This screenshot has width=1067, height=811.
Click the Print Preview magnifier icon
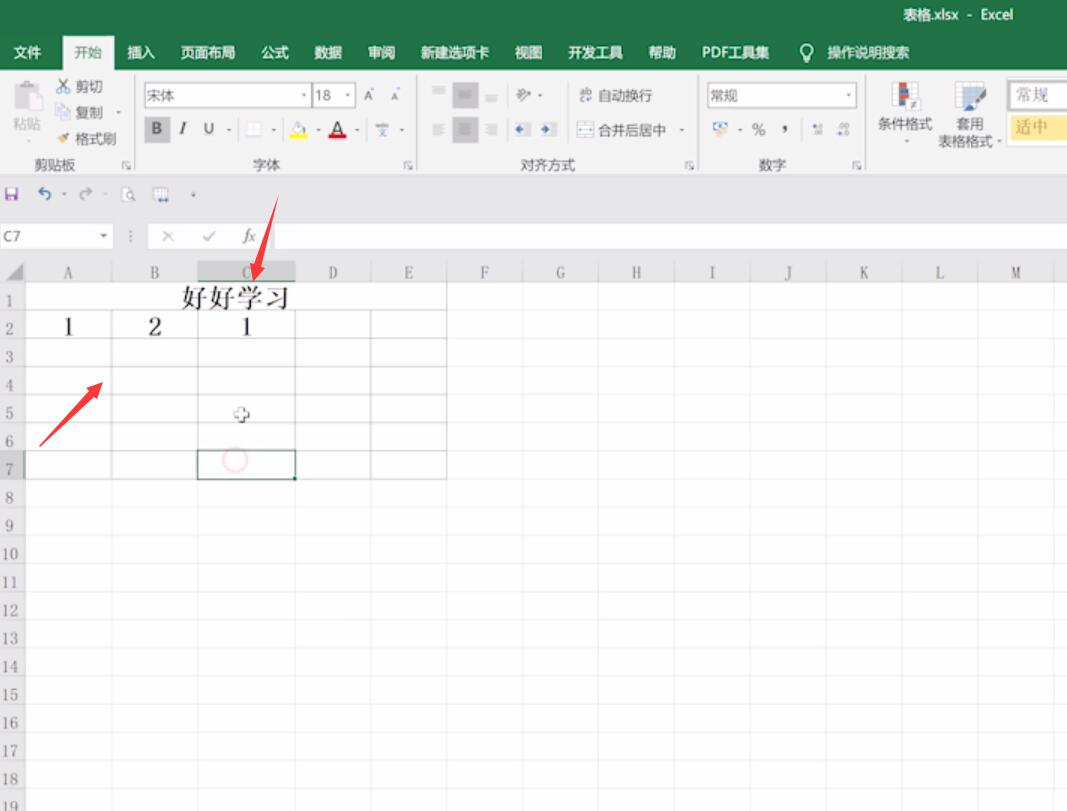point(128,195)
